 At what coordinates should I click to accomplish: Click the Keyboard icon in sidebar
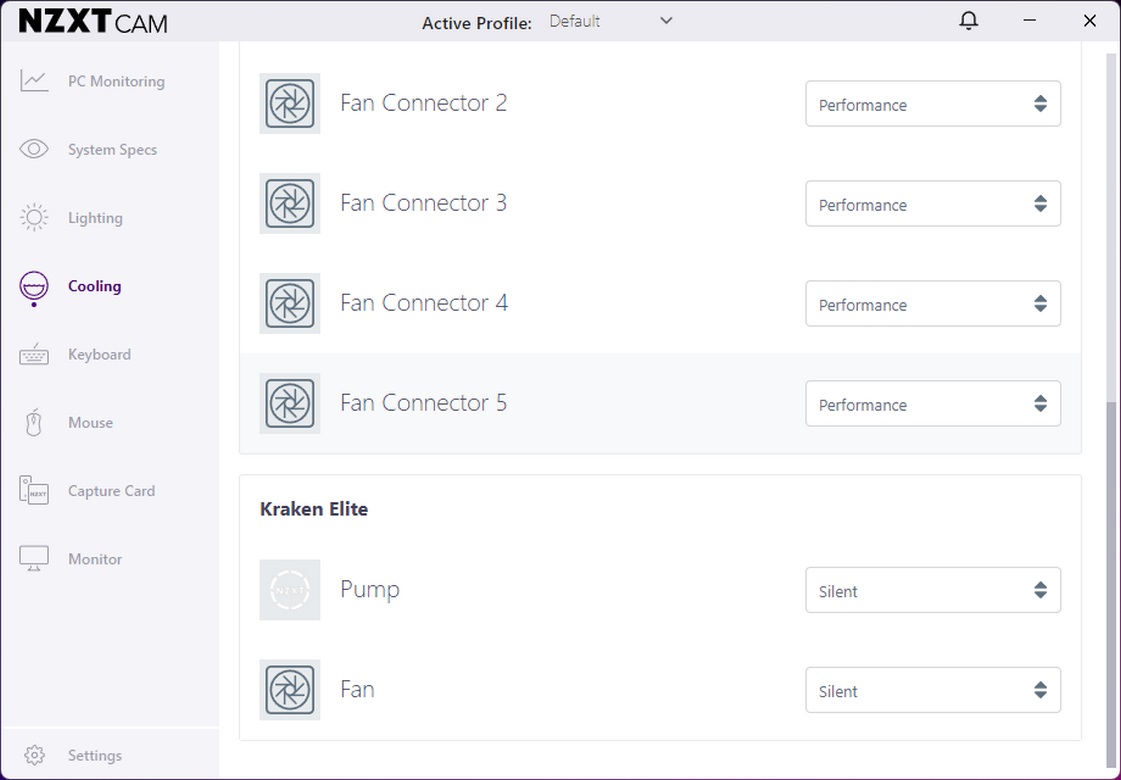(x=34, y=355)
